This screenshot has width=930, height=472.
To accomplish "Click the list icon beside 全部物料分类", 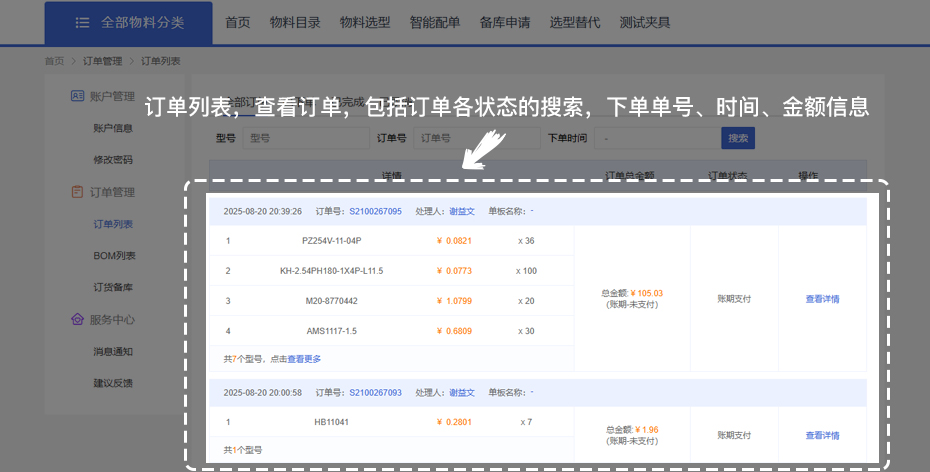I will [x=82, y=23].
